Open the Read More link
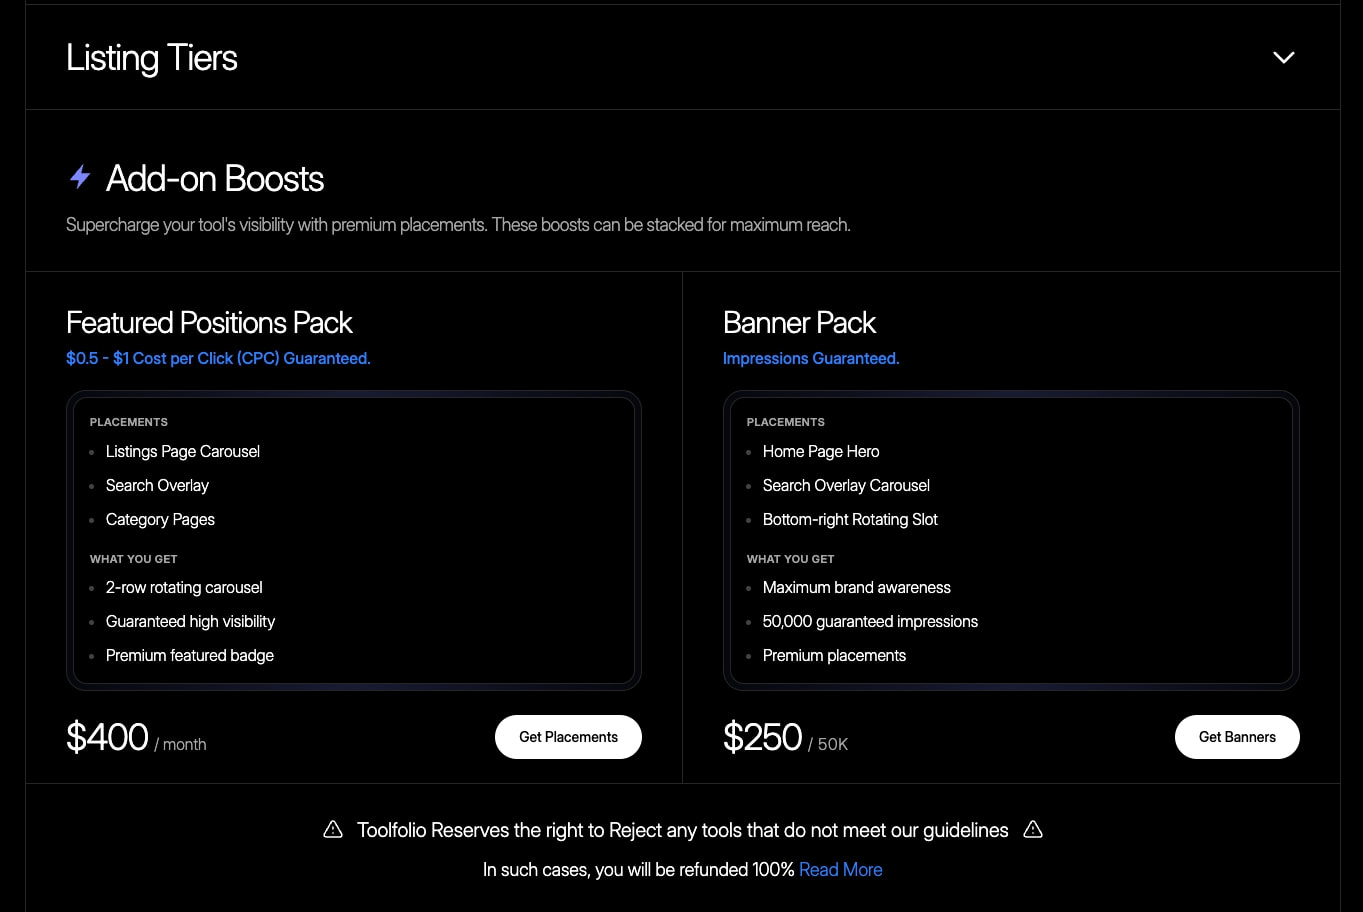This screenshot has width=1363, height=912. (841, 870)
